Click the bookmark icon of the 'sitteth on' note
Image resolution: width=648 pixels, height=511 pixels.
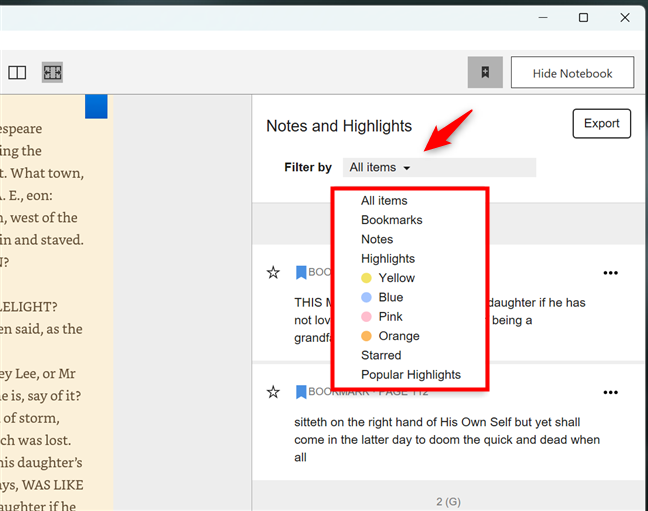coord(300,391)
